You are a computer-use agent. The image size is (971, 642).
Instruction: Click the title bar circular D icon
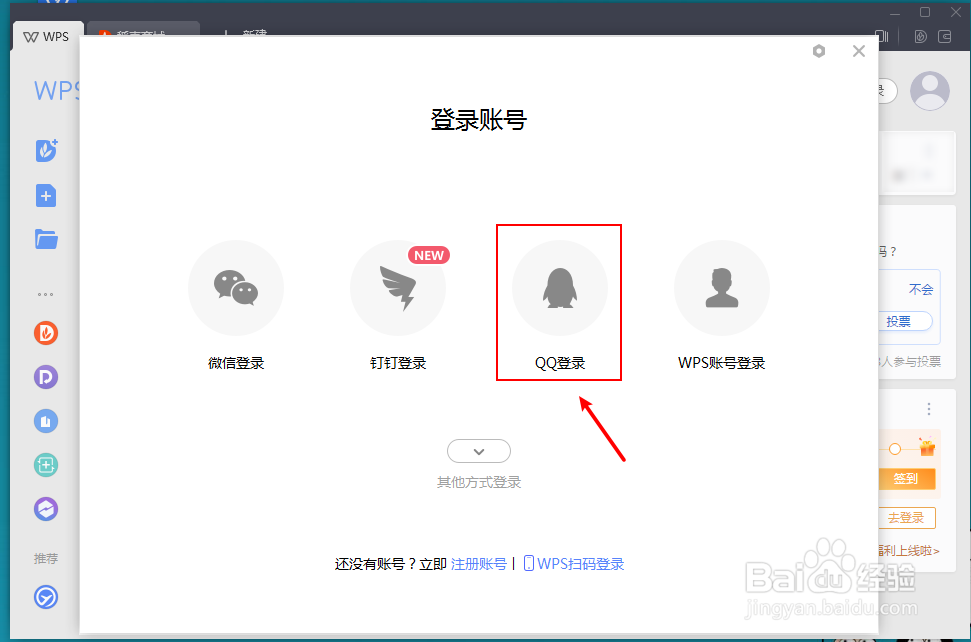921,37
